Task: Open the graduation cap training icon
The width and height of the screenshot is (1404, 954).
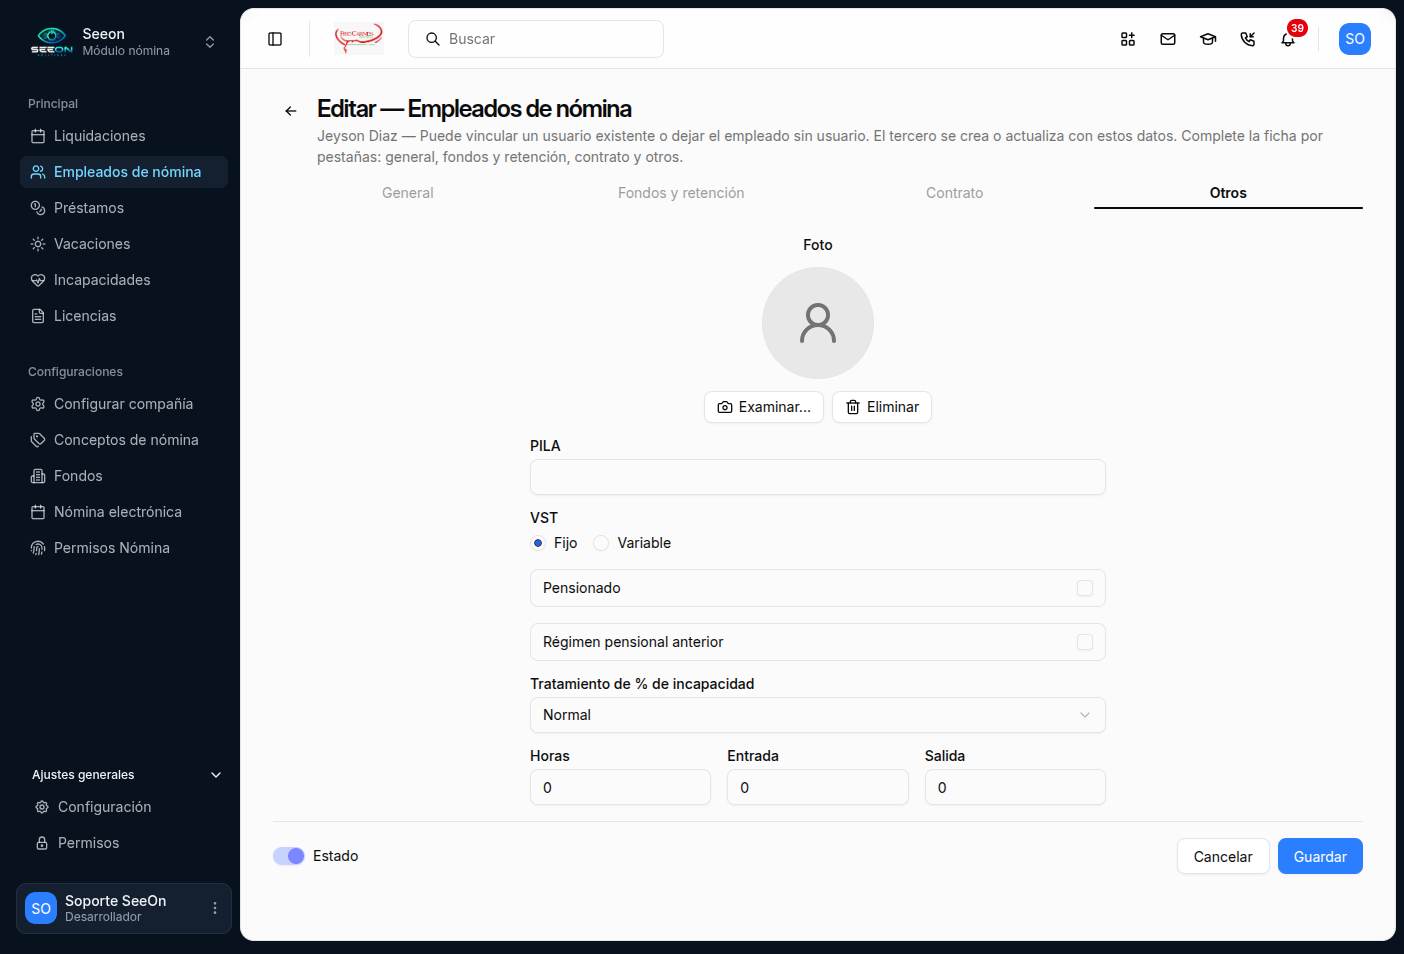Action: point(1208,39)
